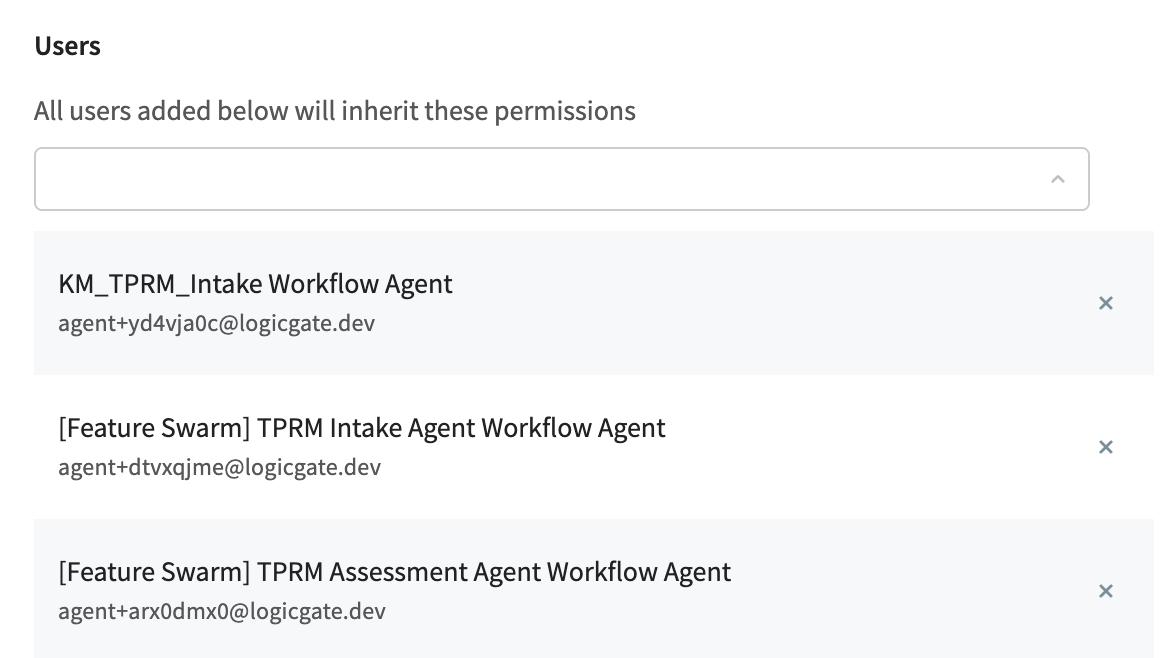Select the KM_TPRM_Intake Workflow Agent name

[x=255, y=284]
